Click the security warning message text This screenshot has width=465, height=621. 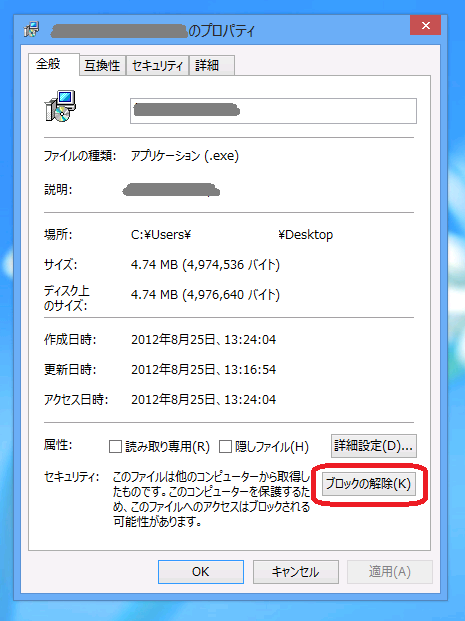212,499
